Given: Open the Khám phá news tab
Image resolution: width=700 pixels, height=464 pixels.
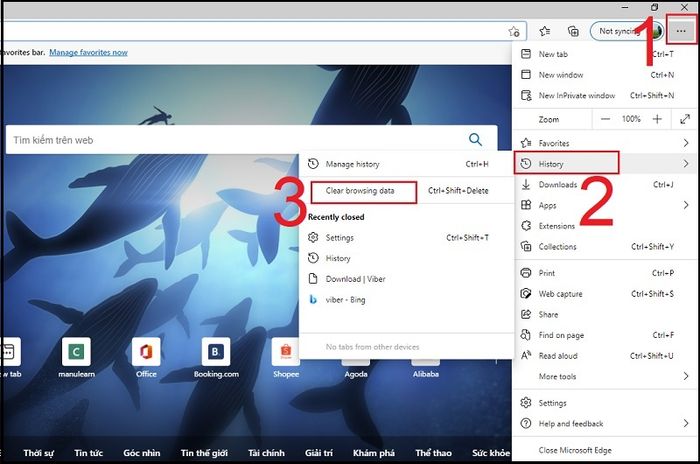Looking at the screenshot, I should coord(374,453).
